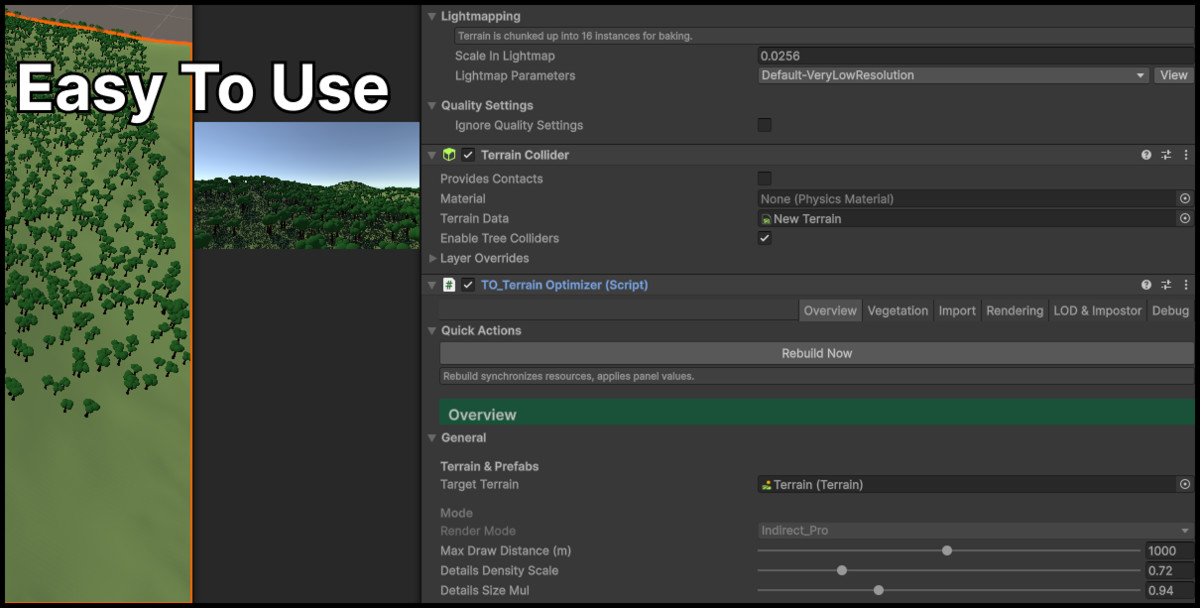Viewport: 1200px width, 608px height.
Task: Click the Max Draw Distance slider handle
Action: (x=947, y=551)
